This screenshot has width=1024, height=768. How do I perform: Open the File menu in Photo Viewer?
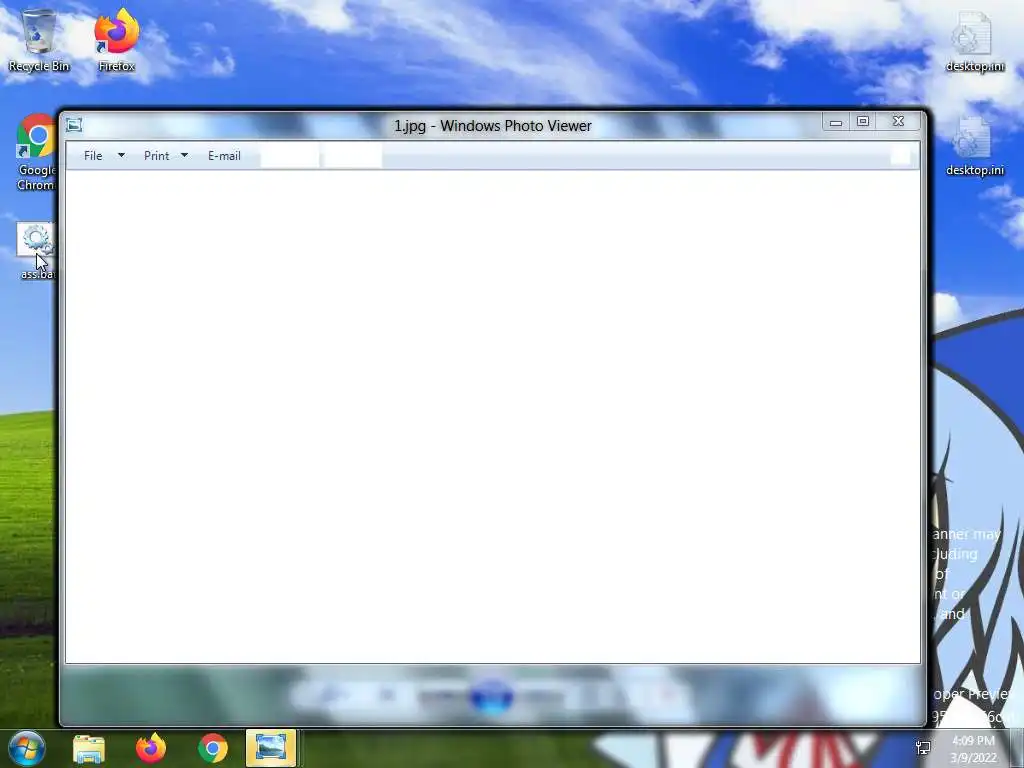(93, 156)
